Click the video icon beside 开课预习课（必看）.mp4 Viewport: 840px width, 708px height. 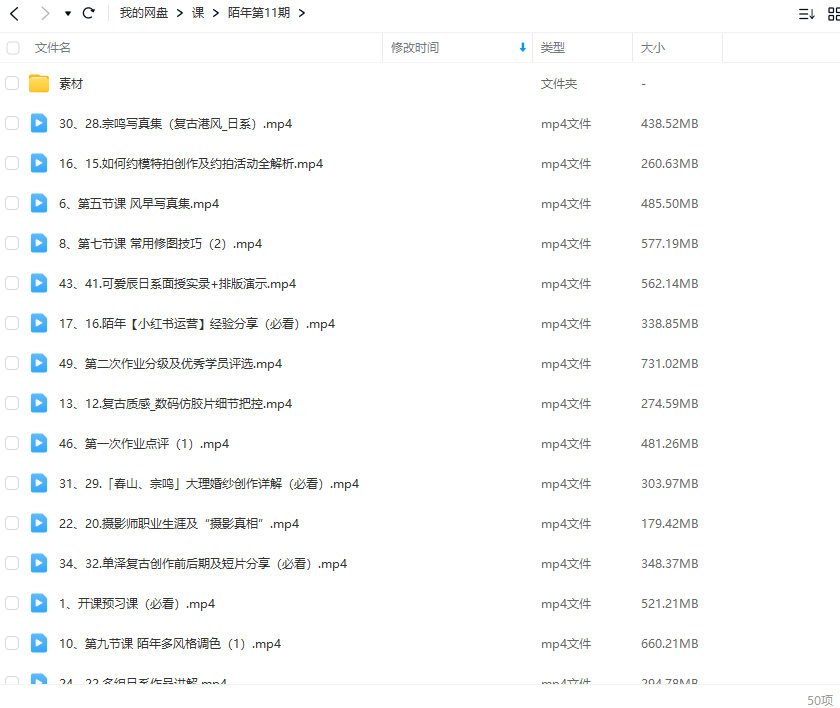coord(38,604)
